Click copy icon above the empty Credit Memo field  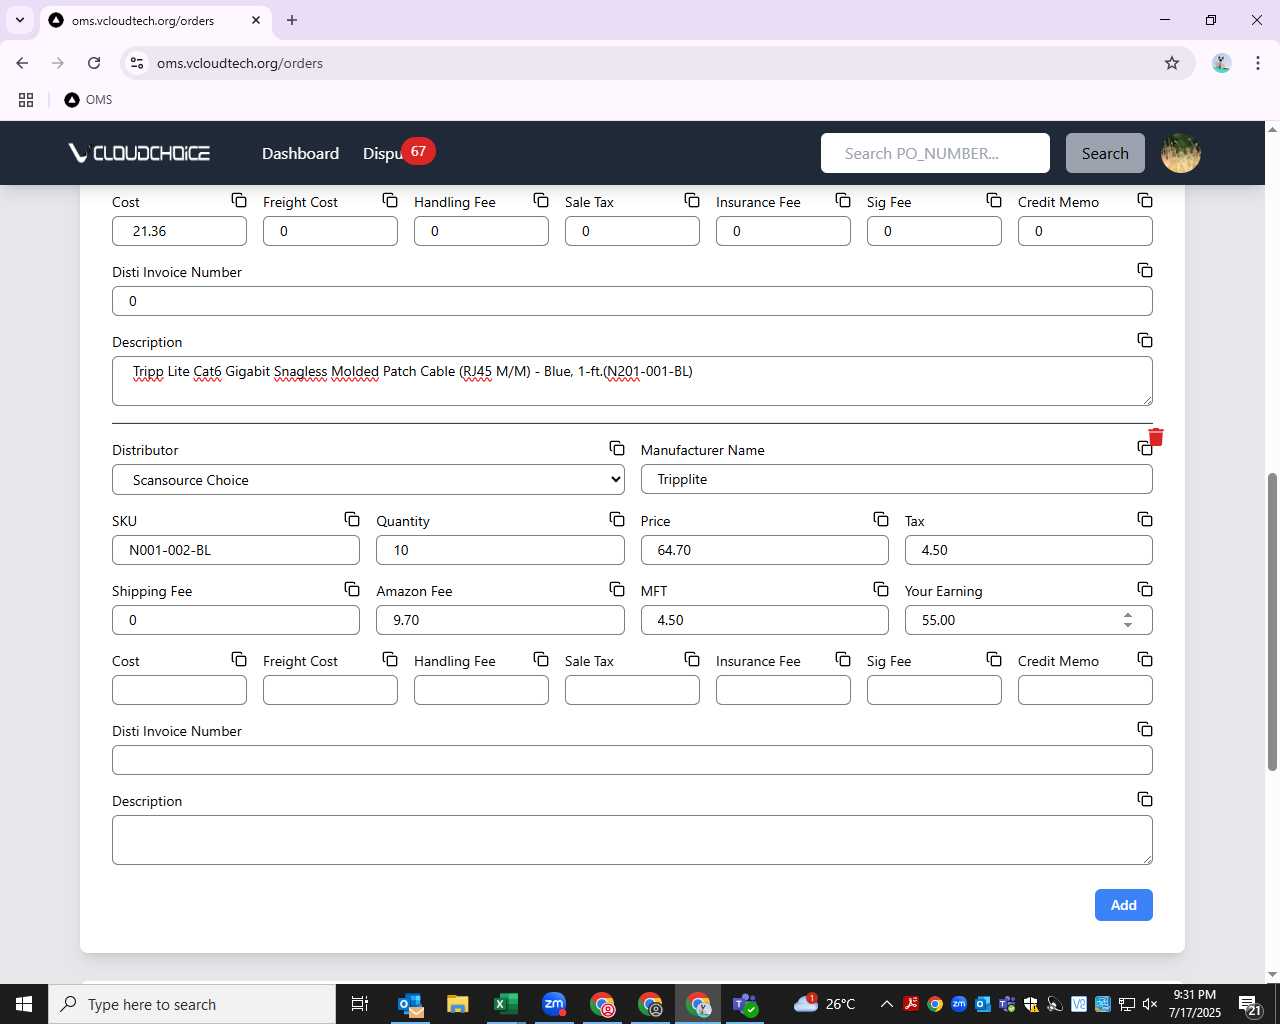1145,659
